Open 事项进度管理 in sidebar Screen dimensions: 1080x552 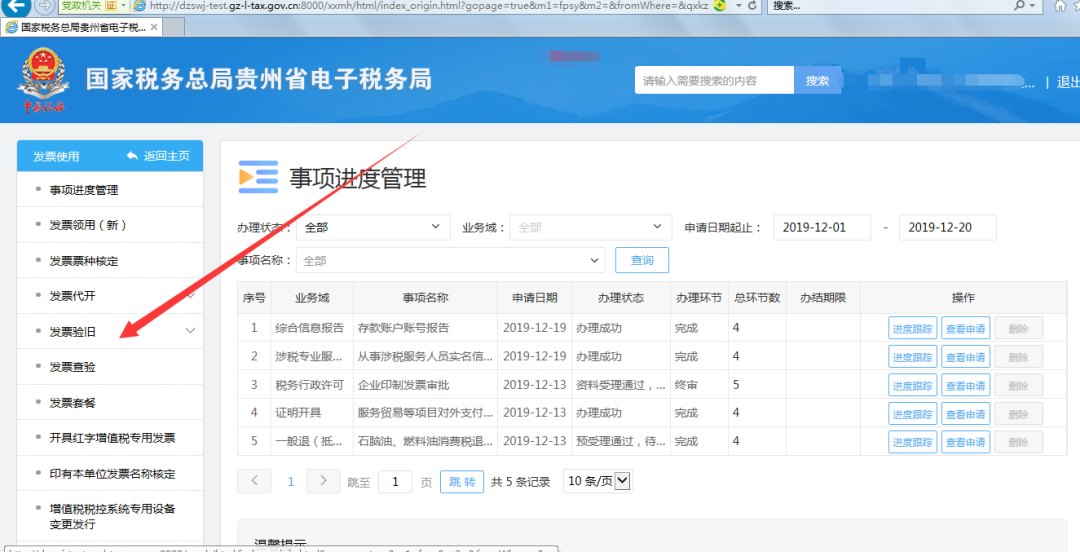click(x=84, y=190)
